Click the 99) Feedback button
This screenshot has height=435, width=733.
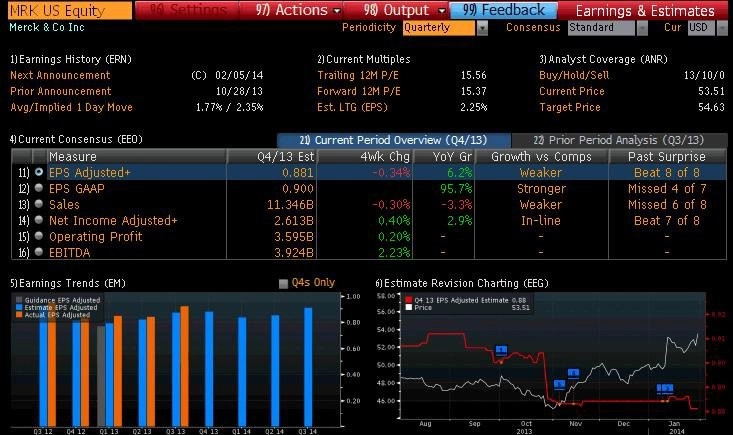pos(503,10)
